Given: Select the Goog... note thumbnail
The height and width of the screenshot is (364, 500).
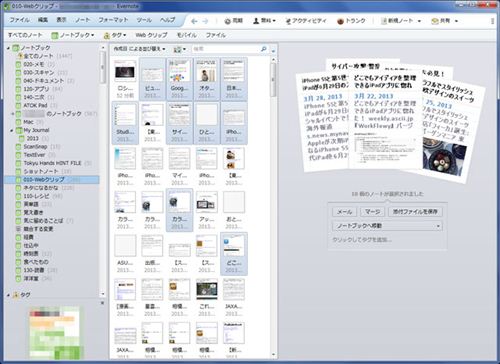Looking at the screenshot, I should tap(179, 79).
